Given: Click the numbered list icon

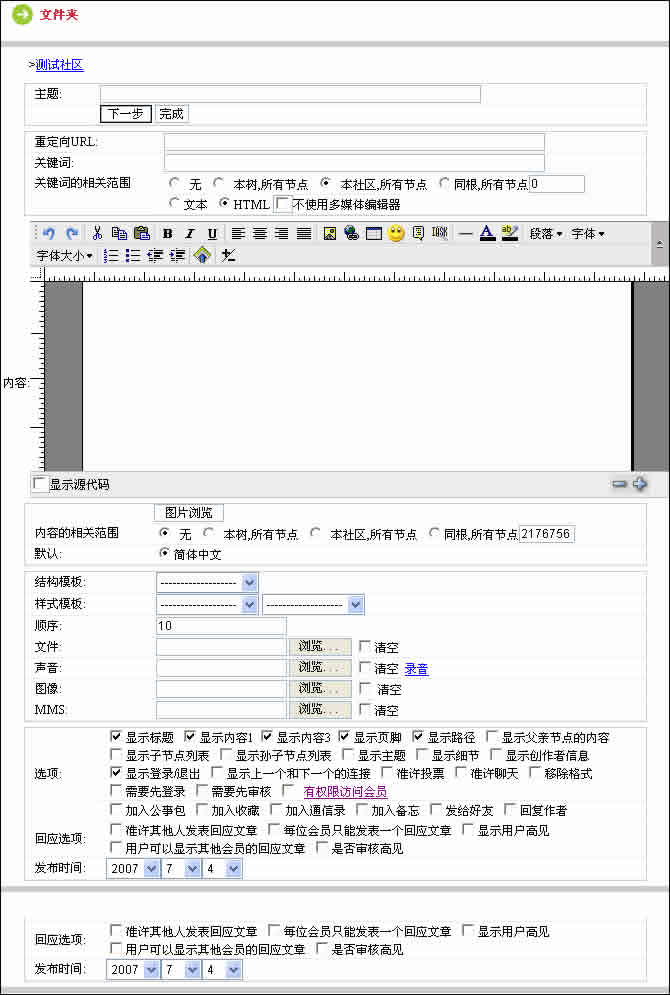Looking at the screenshot, I should pyautogui.click(x=111, y=255).
